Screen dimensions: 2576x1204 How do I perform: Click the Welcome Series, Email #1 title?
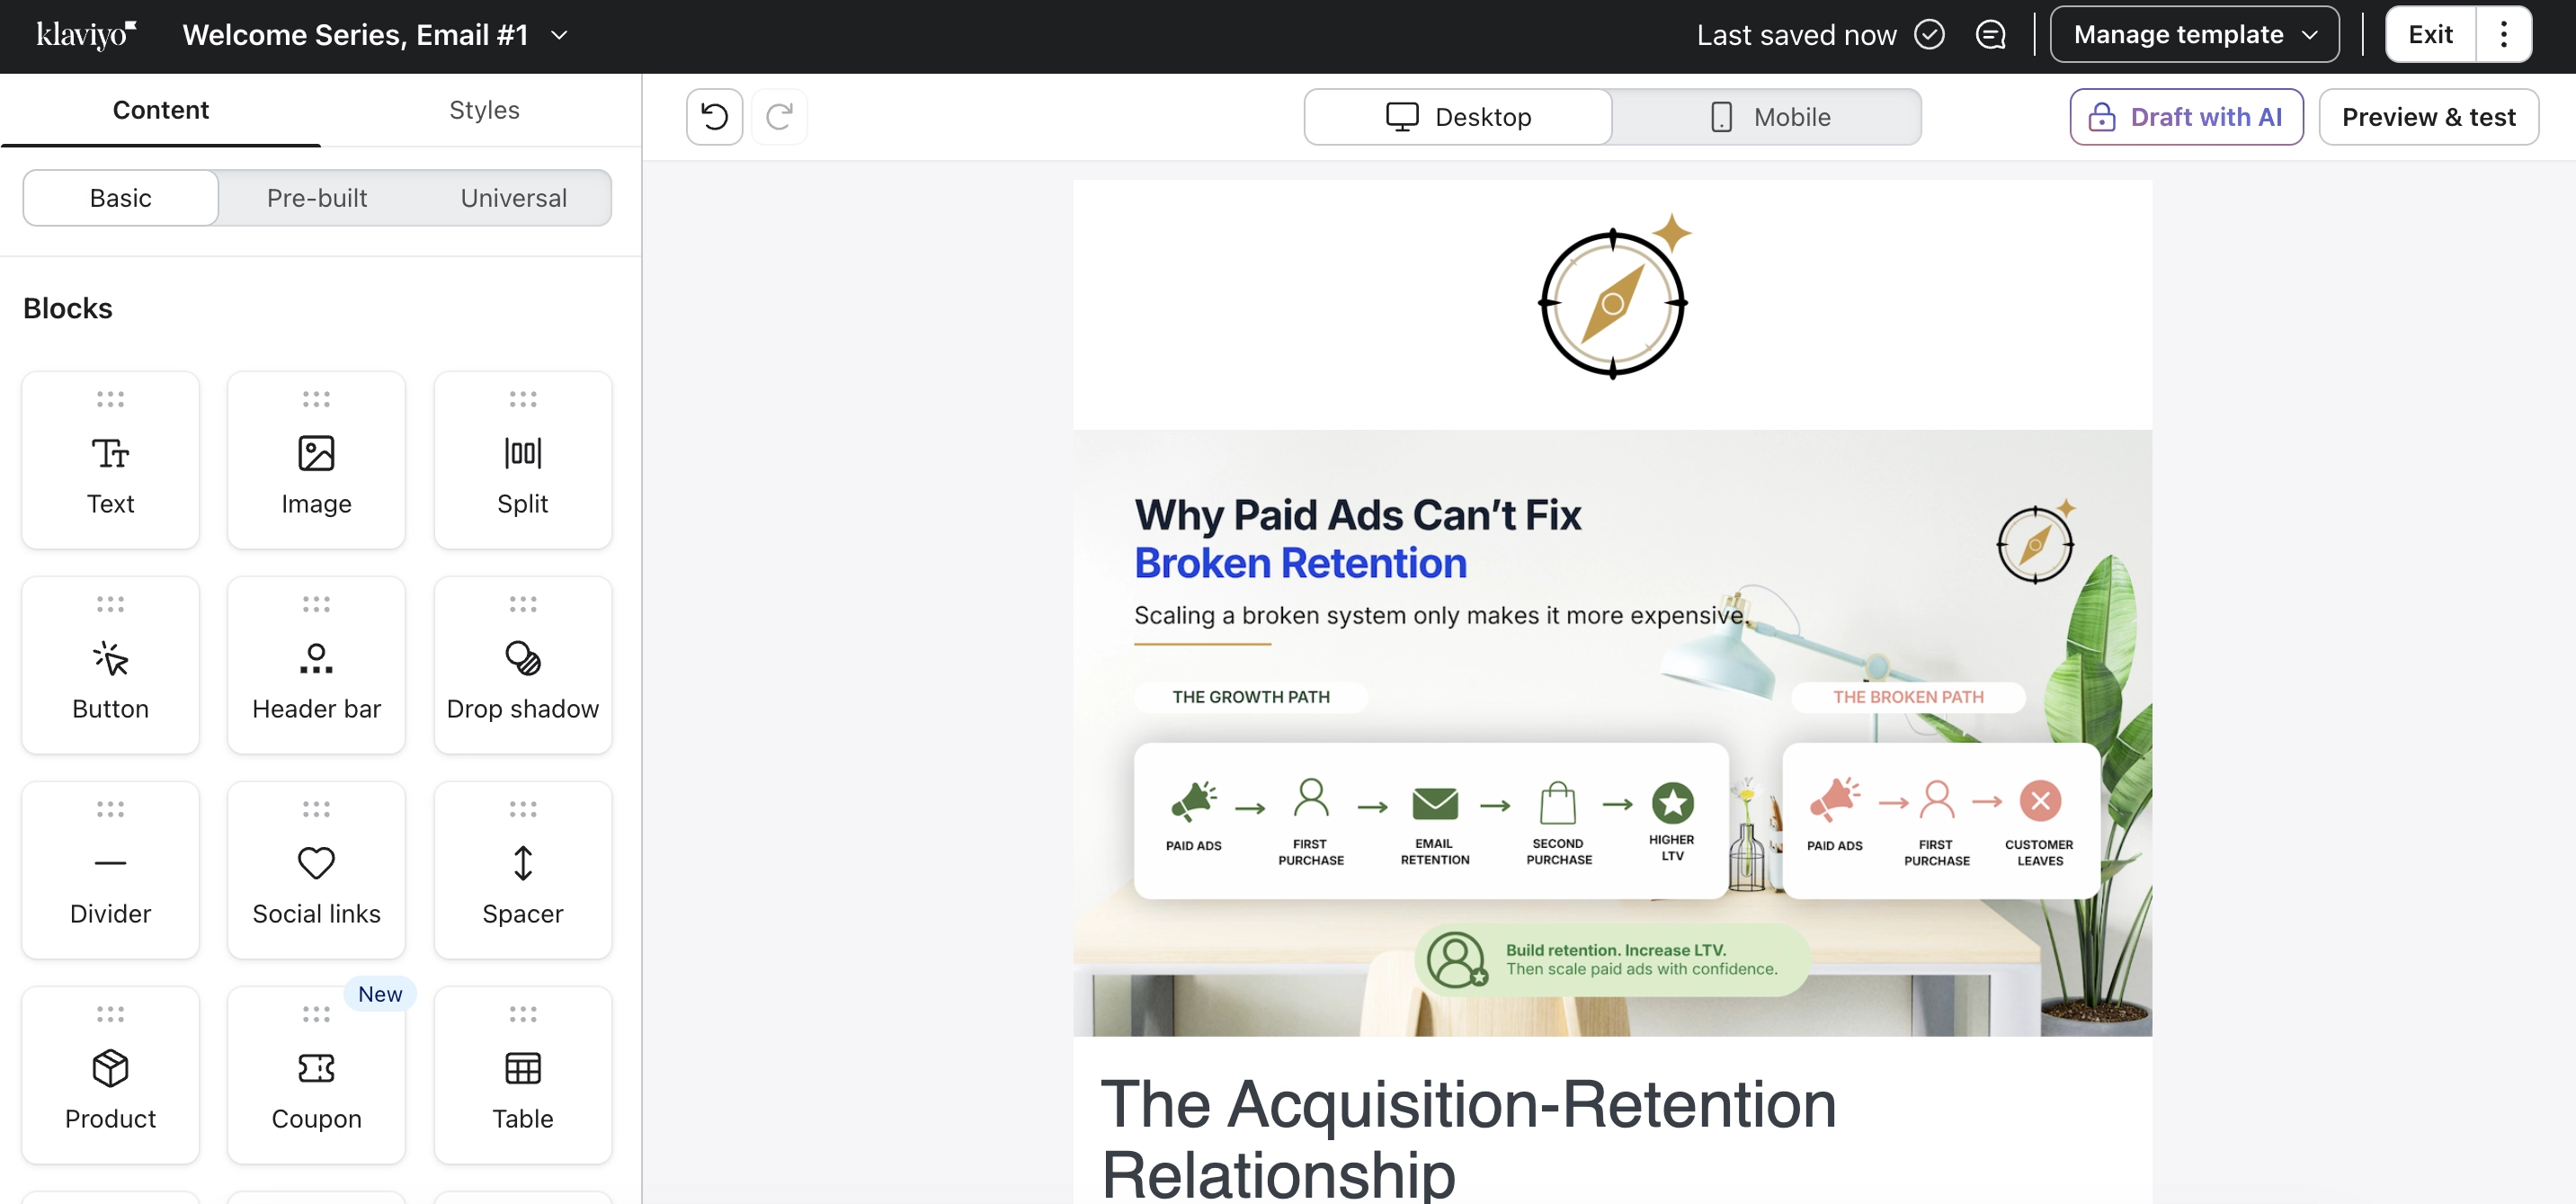[x=355, y=35]
